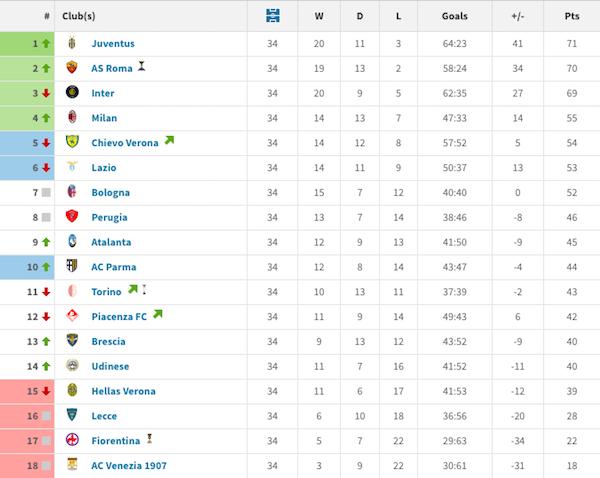
Task: Click the green promoted arrow beside Piacenza FC
Action: (x=157, y=315)
